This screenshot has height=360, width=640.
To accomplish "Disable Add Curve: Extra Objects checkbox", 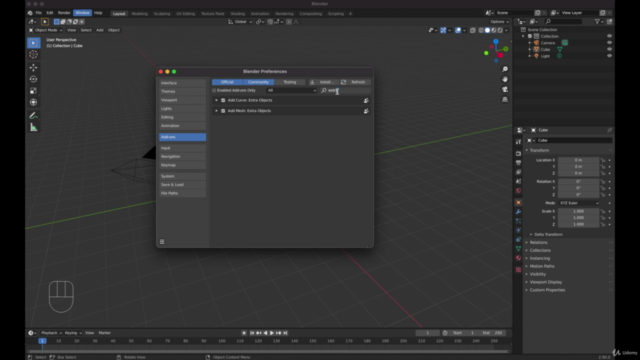I will (223, 100).
